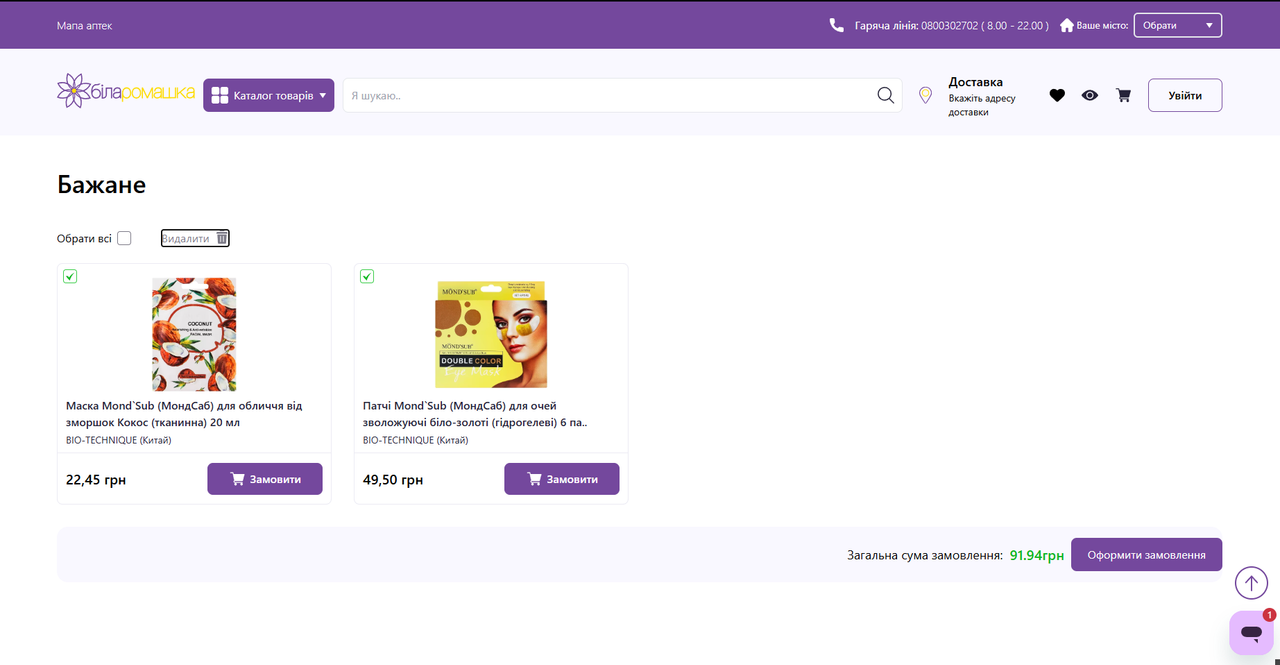The height and width of the screenshot is (665, 1280).
Task: Click the search magnifier icon
Action: [x=885, y=95]
